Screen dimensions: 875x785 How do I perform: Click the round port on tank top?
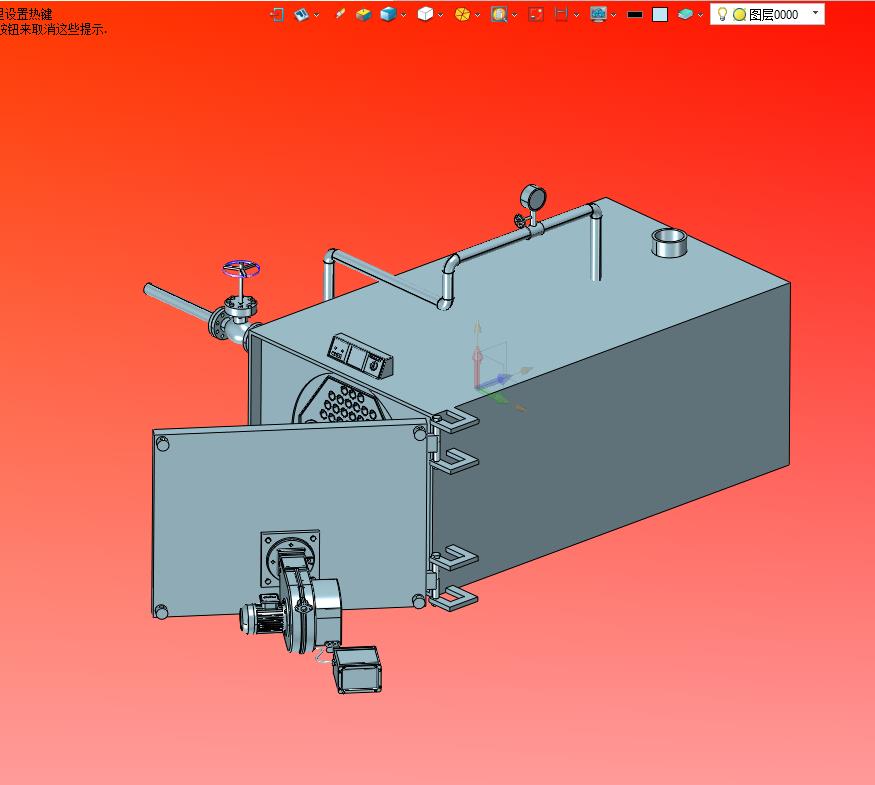click(669, 242)
